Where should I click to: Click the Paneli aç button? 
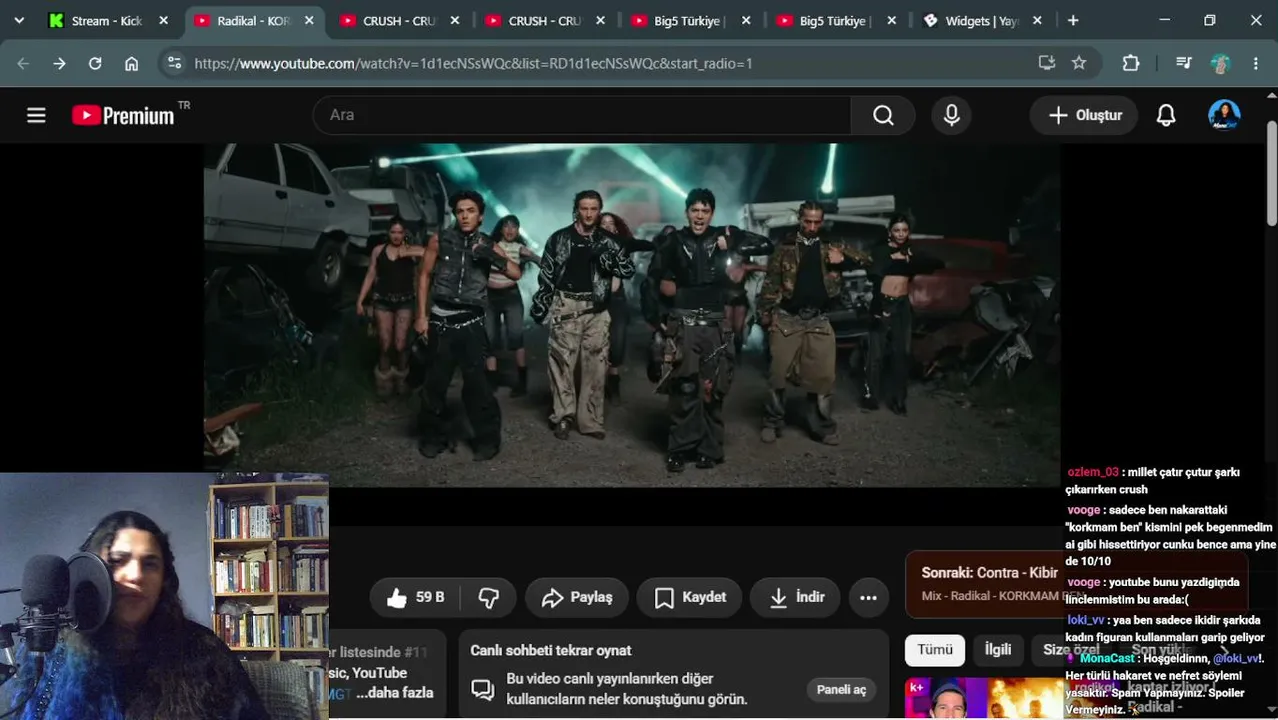(x=841, y=689)
